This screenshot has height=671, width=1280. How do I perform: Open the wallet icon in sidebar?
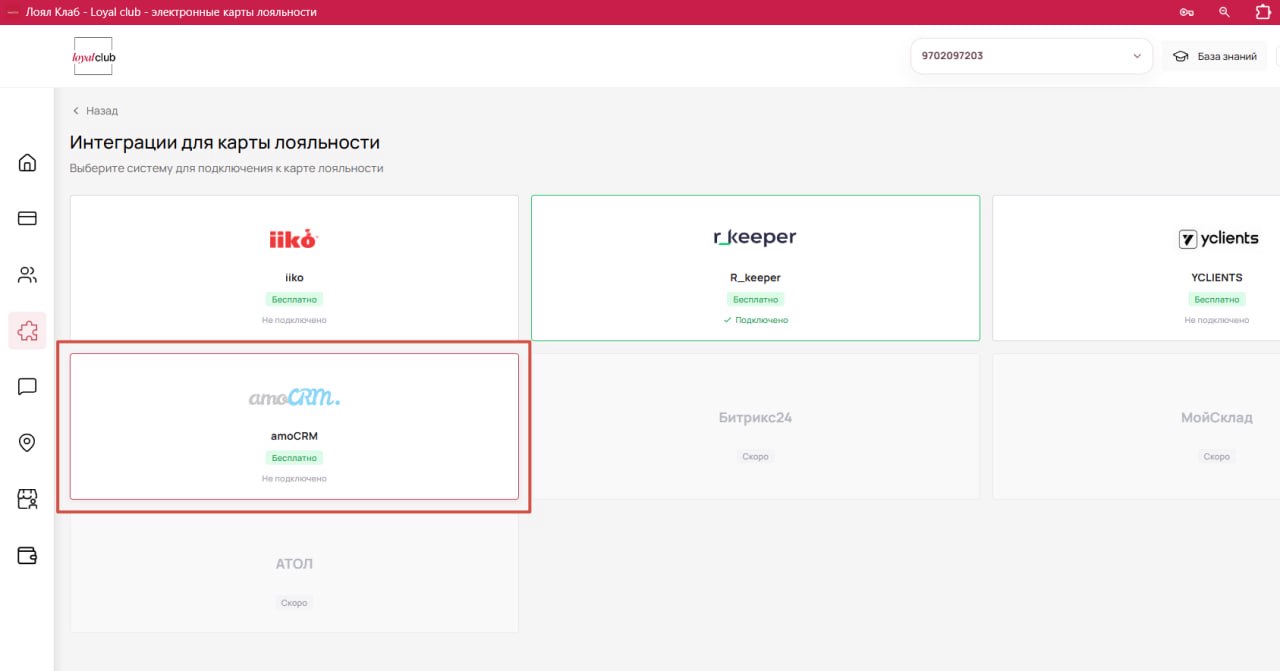(x=27, y=555)
